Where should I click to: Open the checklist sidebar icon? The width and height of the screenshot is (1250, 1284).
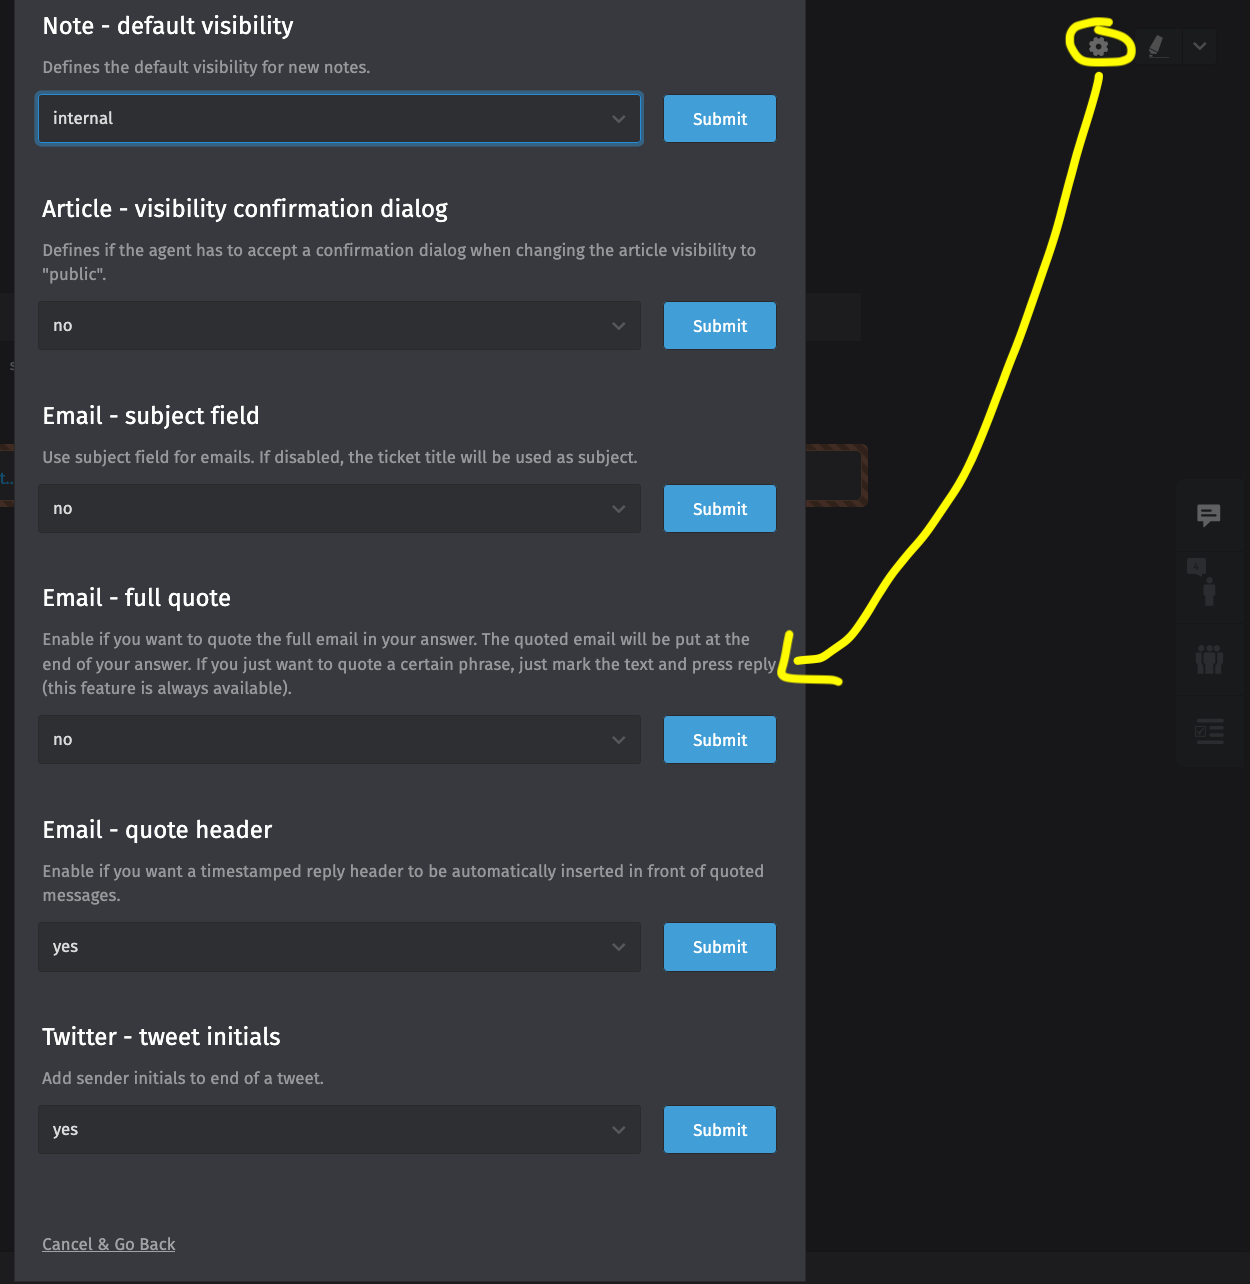point(1209,731)
